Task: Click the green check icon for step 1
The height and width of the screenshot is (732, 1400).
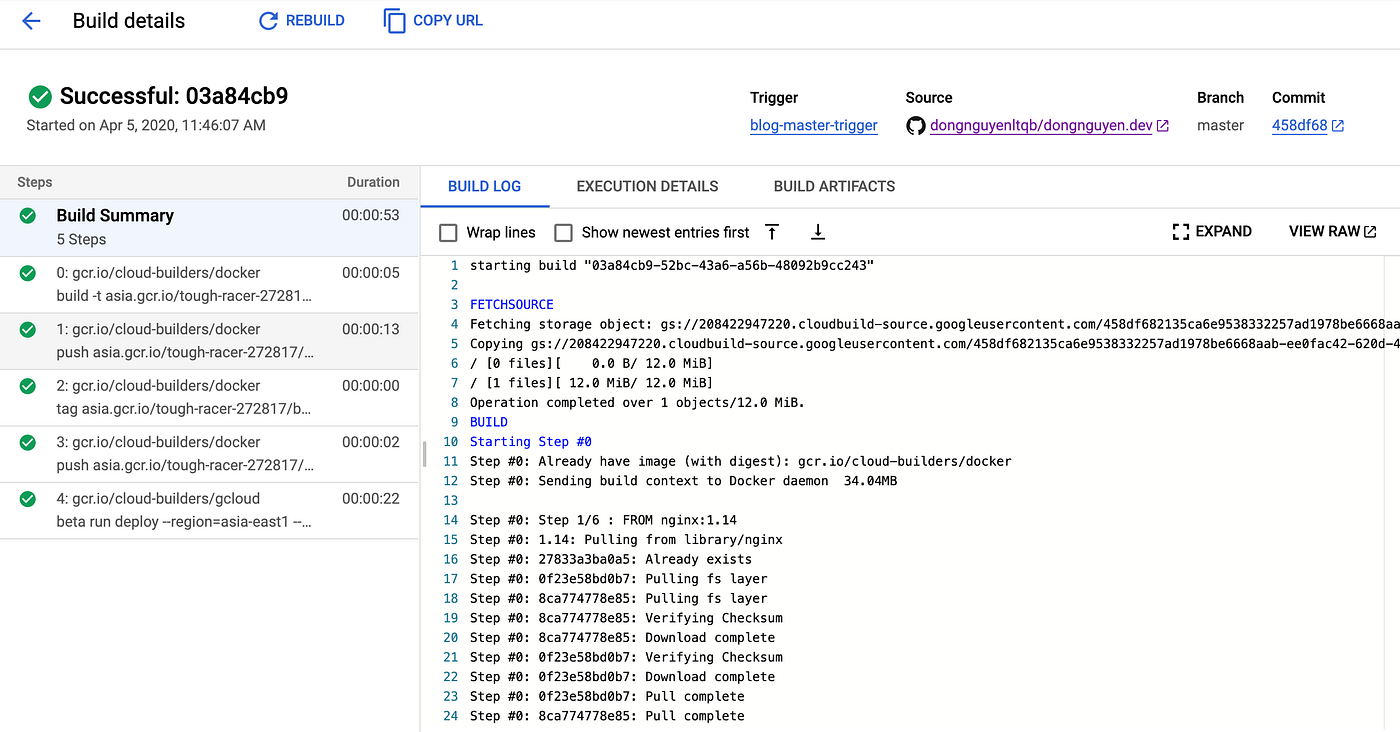Action: point(28,329)
